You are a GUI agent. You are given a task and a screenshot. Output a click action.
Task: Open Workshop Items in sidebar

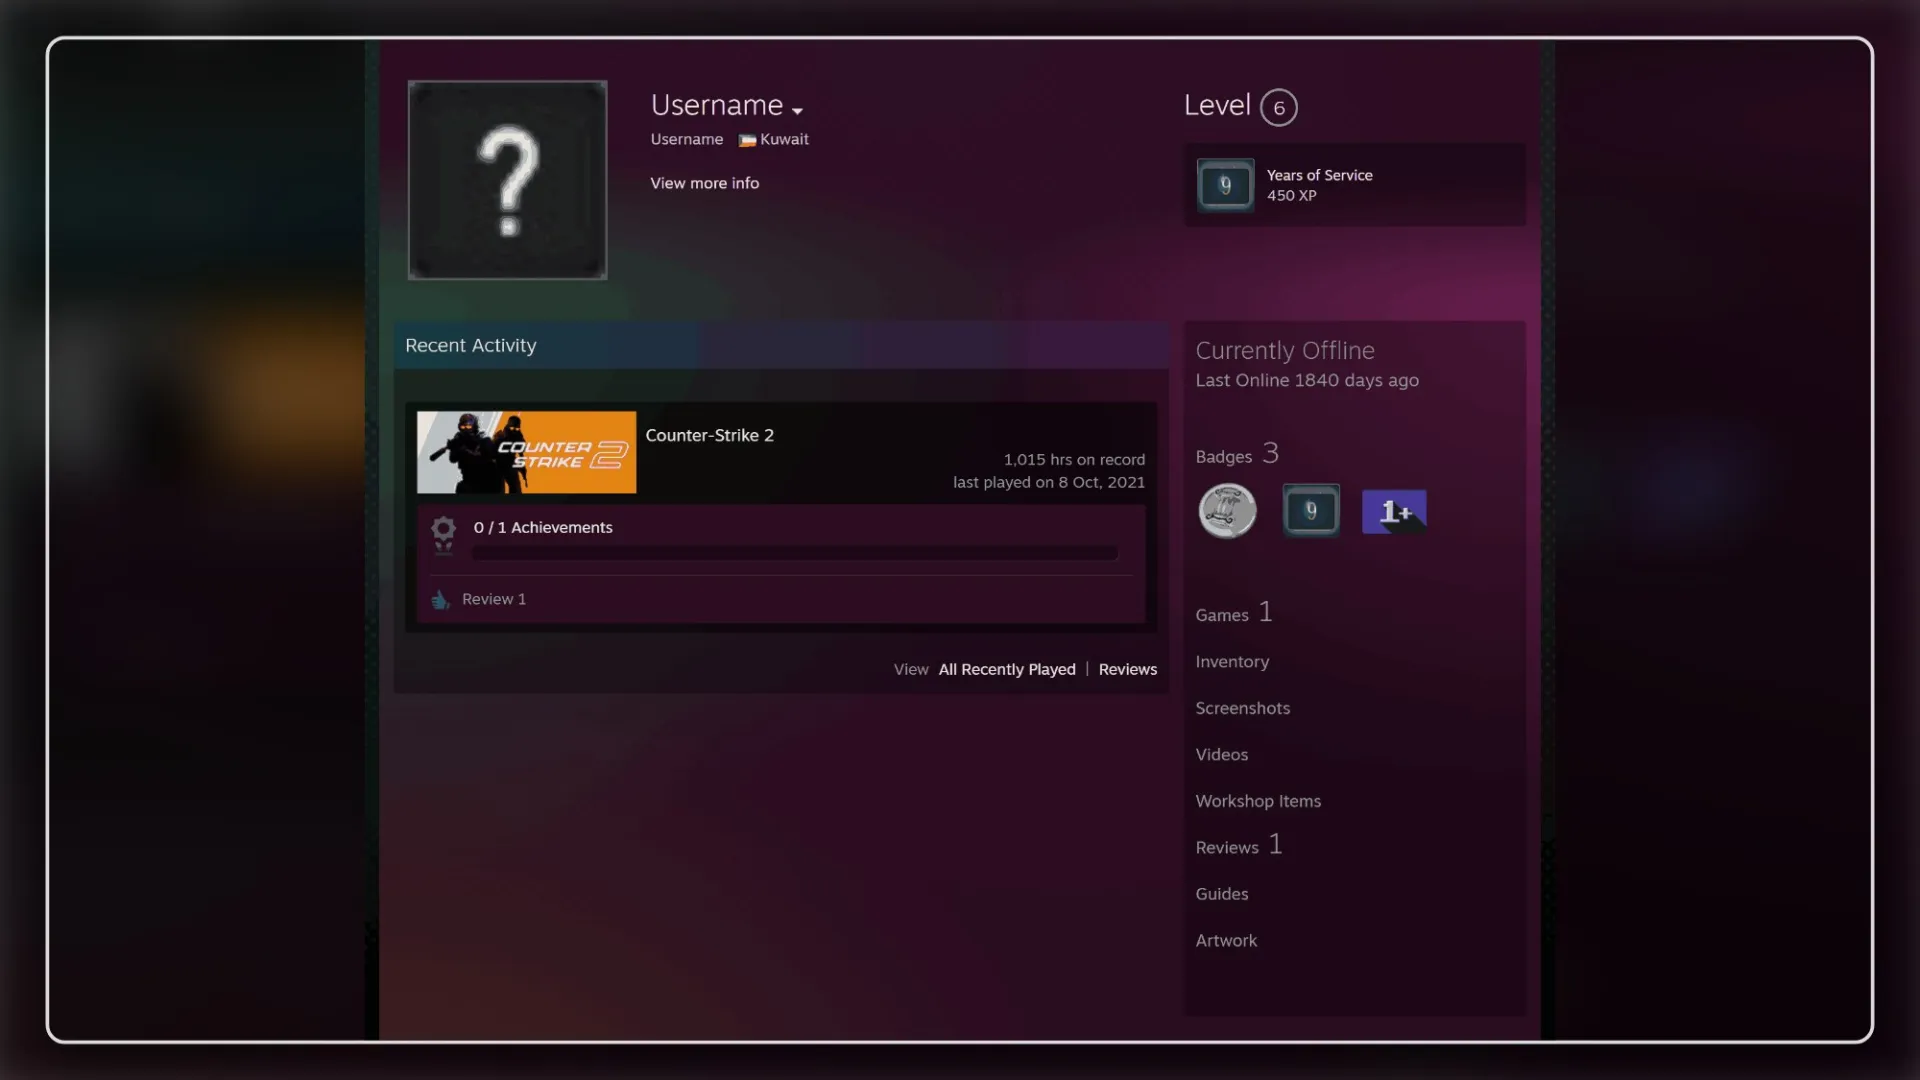click(x=1258, y=801)
